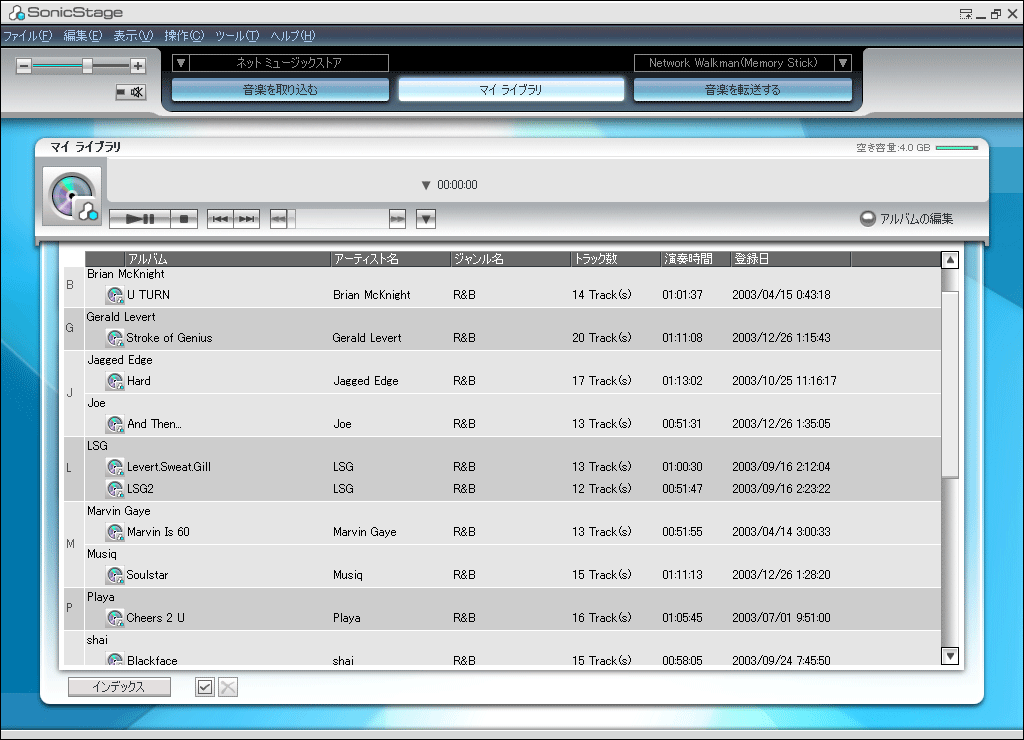Click the '01:13:02' duration for Hard
1024x740 pixels.
click(682, 381)
